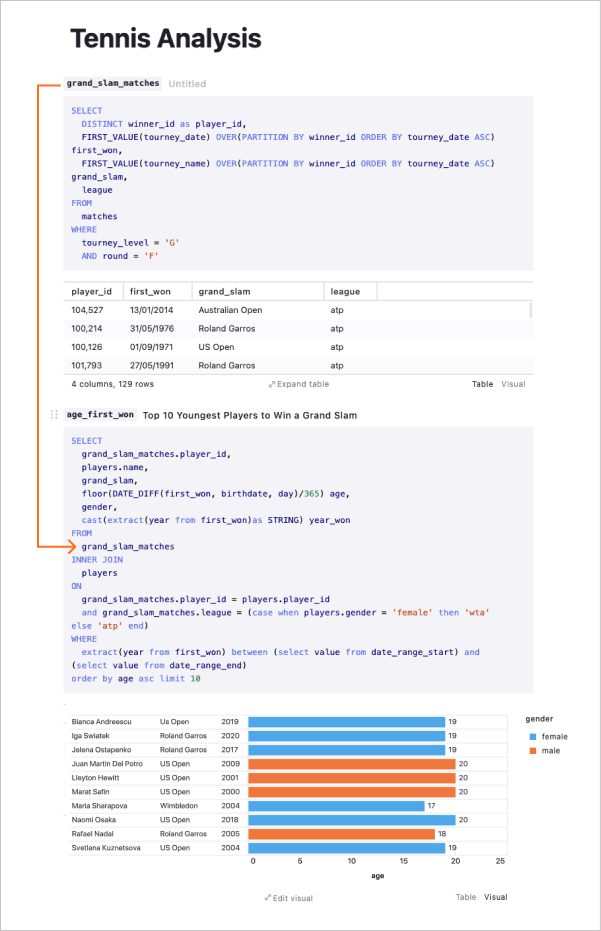Click the grand_slam_matches cell name tag

point(113,83)
